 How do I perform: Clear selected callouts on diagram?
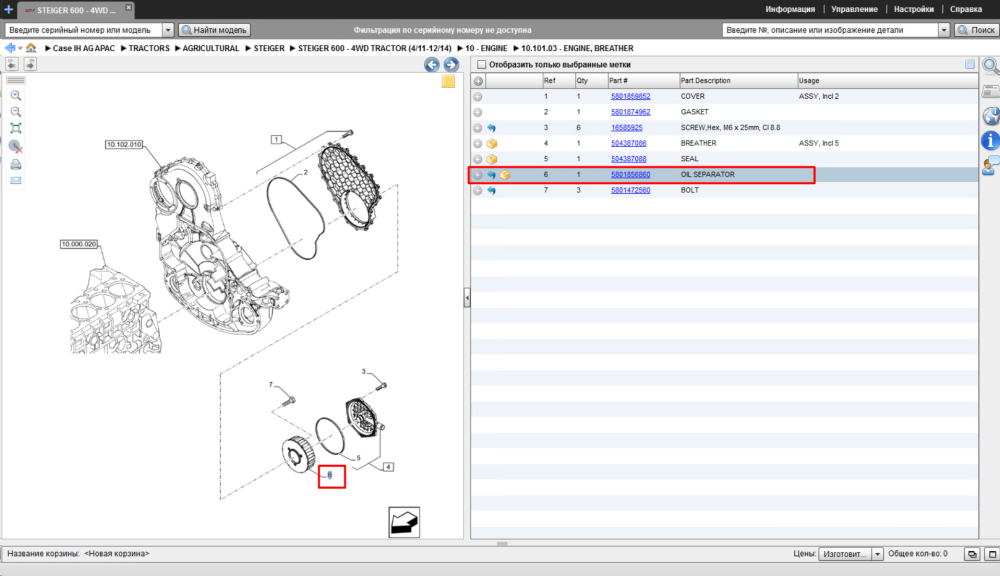click(16, 147)
